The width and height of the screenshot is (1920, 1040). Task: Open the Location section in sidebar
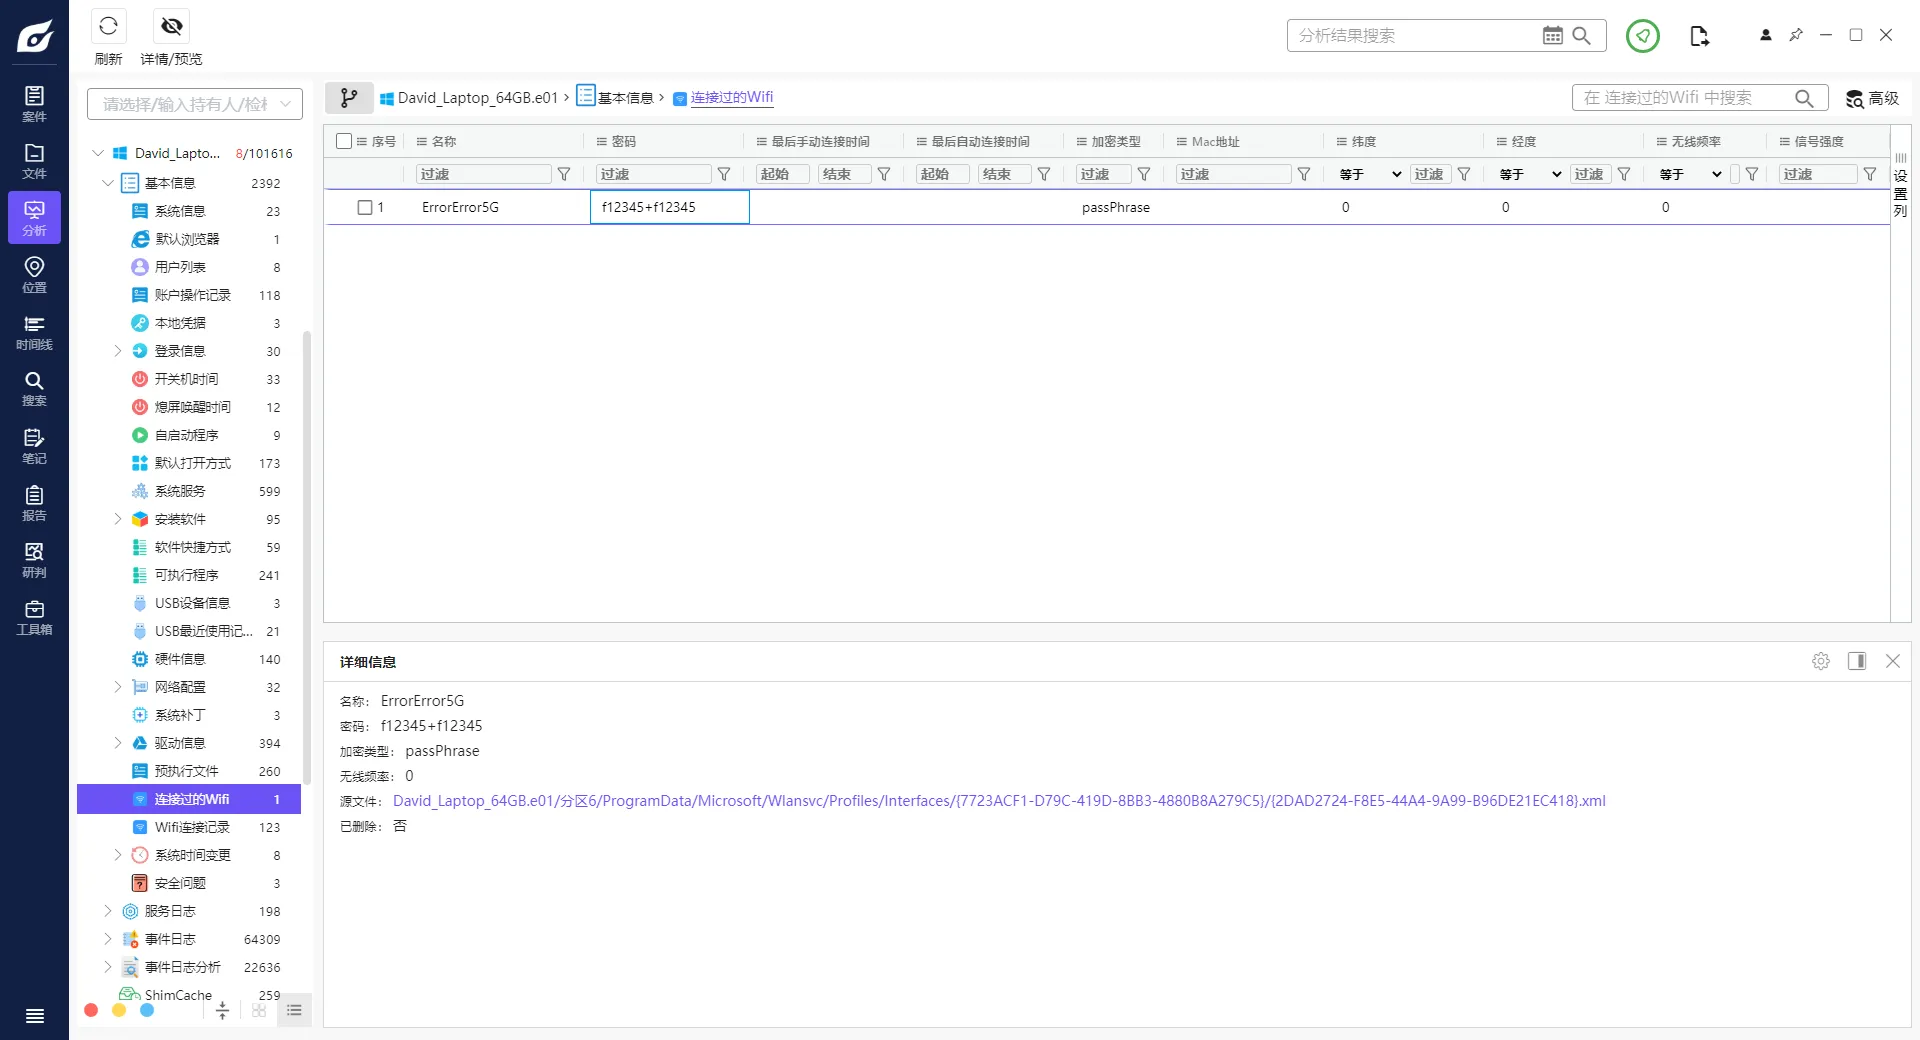click(x=34, y=275)
